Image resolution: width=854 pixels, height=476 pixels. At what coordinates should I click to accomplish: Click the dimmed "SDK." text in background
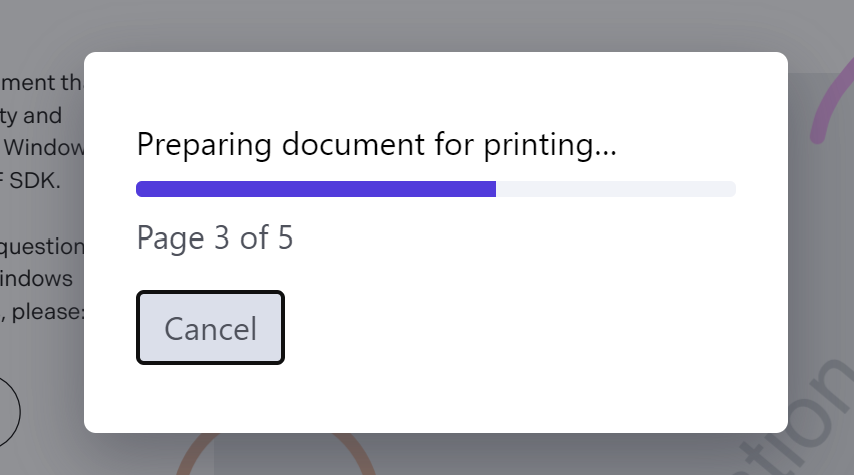(34, 181)
